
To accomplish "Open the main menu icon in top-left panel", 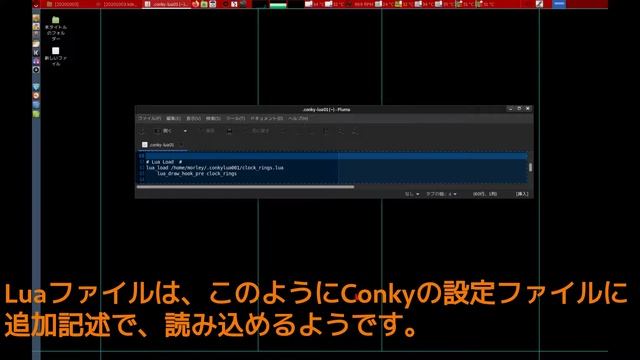I will pyautogui.click(x=36, y=4).
